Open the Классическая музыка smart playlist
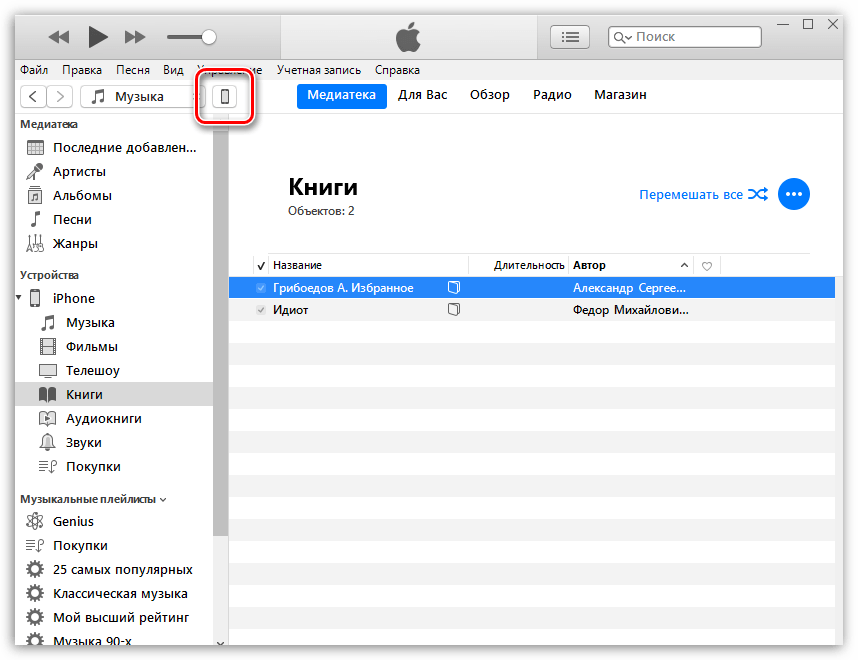The width and height of the screenshot is (858, 660). [x=114, y=594]
